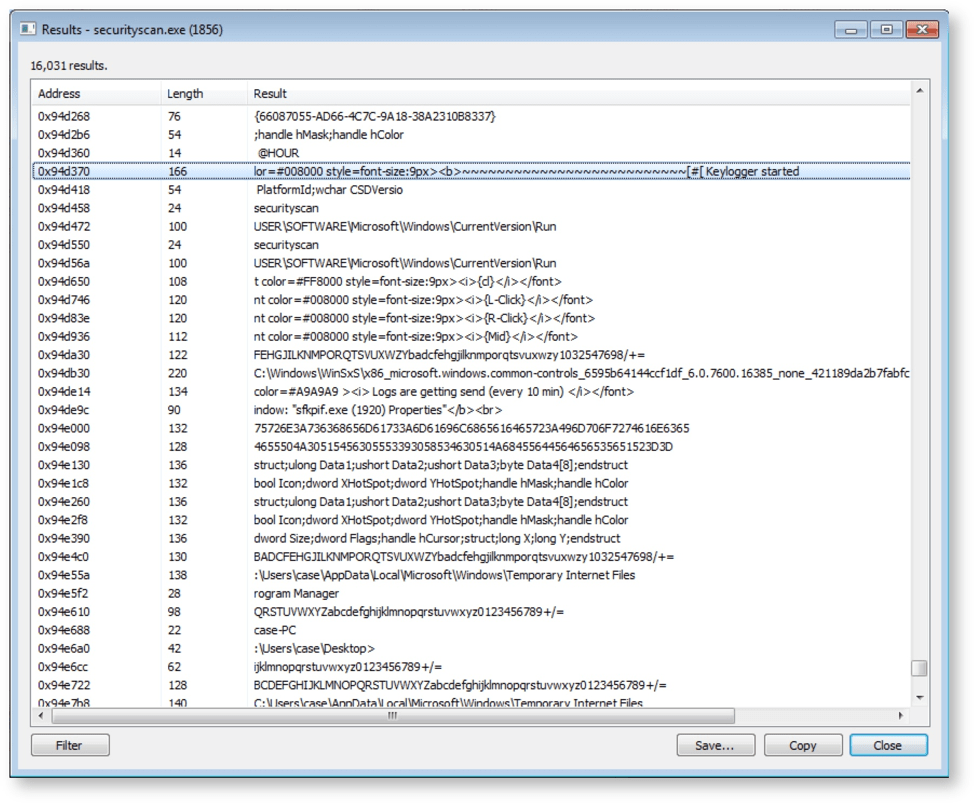The image size is (975, 804).
Task: Select row with address 0x94e4c0
Action: point(471,557)
